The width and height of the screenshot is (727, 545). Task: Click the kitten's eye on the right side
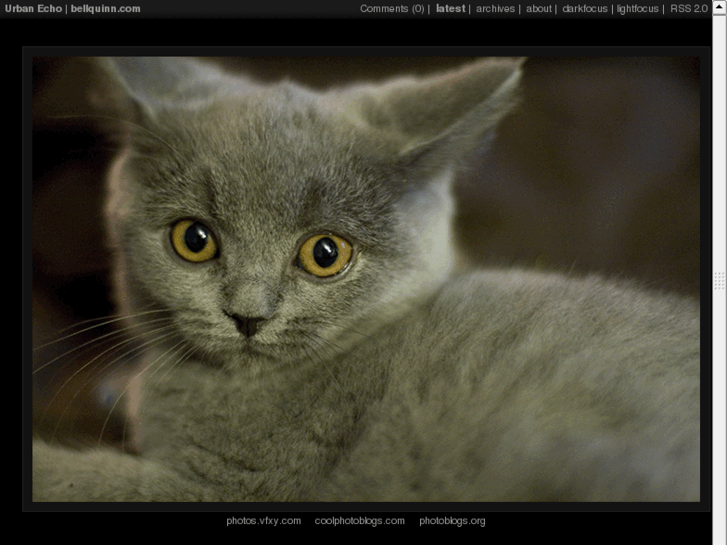[x=325, y=255]
